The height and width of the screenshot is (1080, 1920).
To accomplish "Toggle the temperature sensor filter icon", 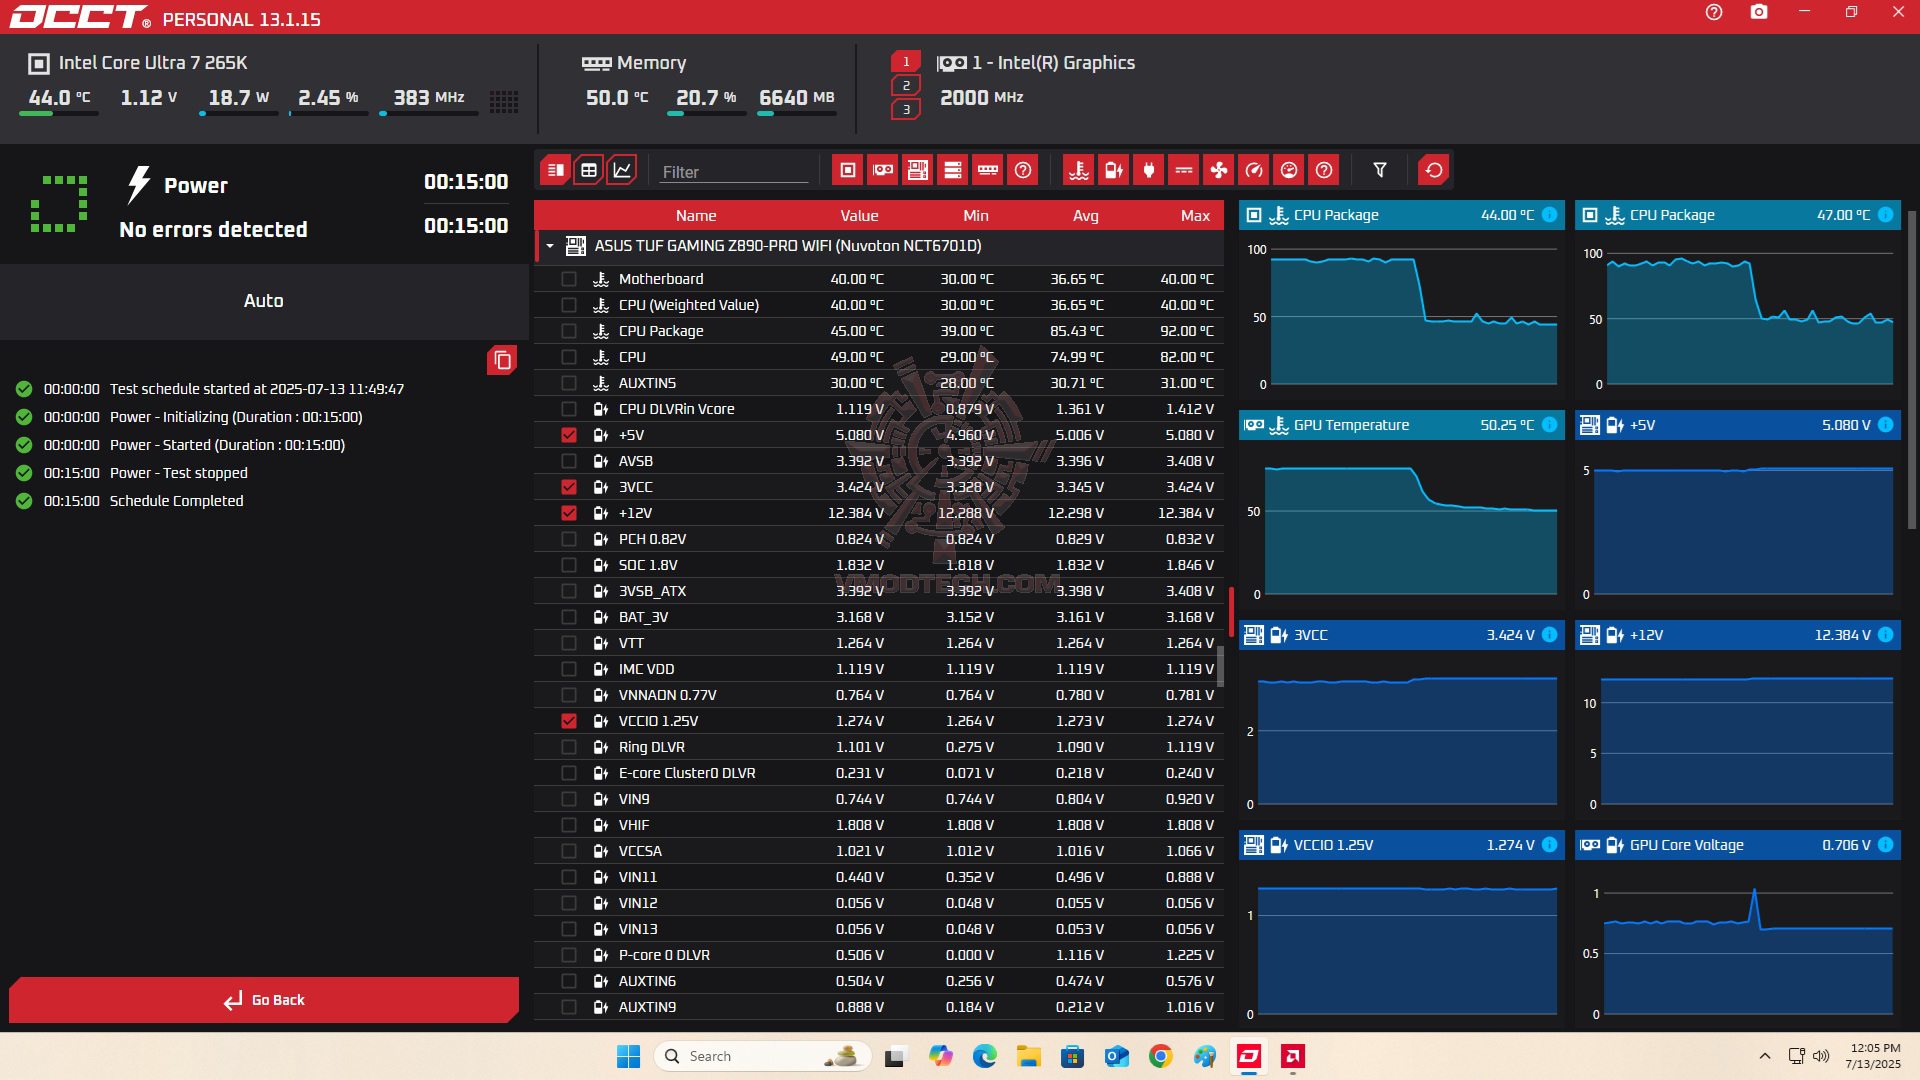I will 1078,170.
